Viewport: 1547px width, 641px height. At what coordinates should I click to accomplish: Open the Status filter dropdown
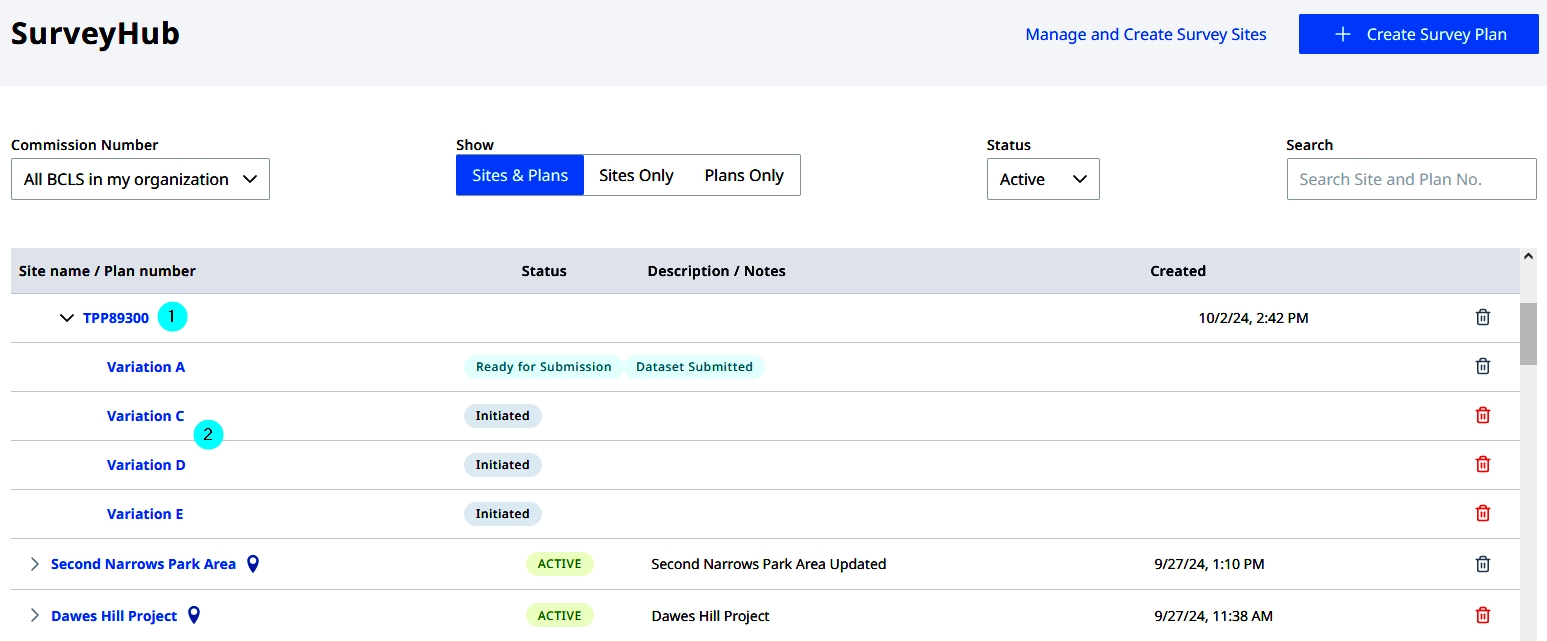click(1043, 179)
